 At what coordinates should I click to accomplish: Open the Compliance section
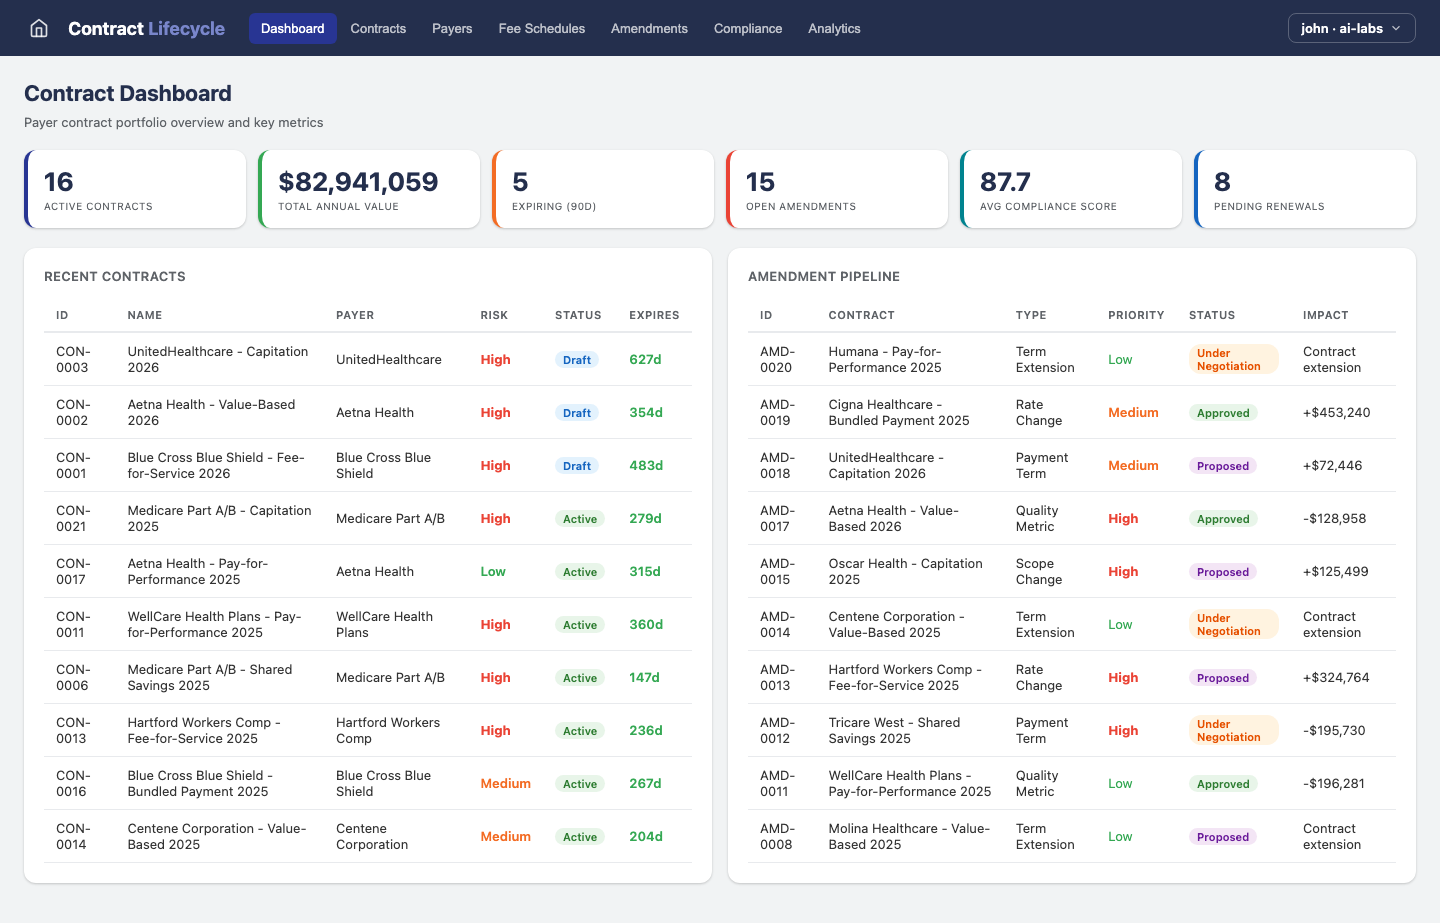748,28
